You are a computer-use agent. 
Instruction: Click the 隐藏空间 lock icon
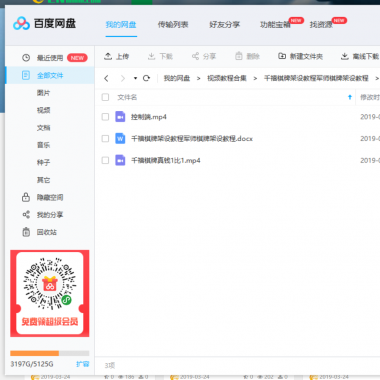[x=26, y=197]
